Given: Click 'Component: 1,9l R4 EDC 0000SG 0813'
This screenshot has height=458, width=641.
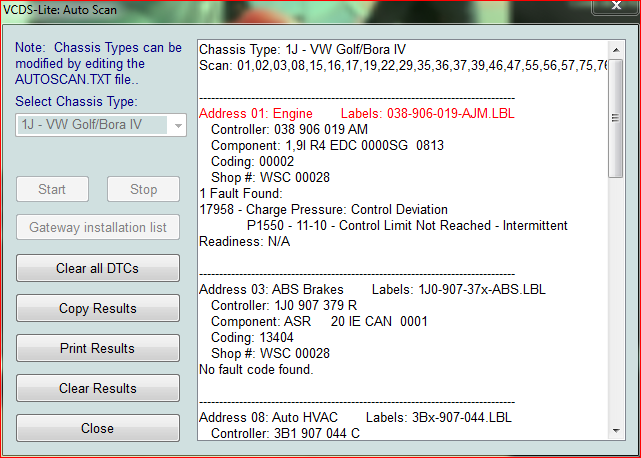Looking at the screenshot, I should (x=327, y=146).
